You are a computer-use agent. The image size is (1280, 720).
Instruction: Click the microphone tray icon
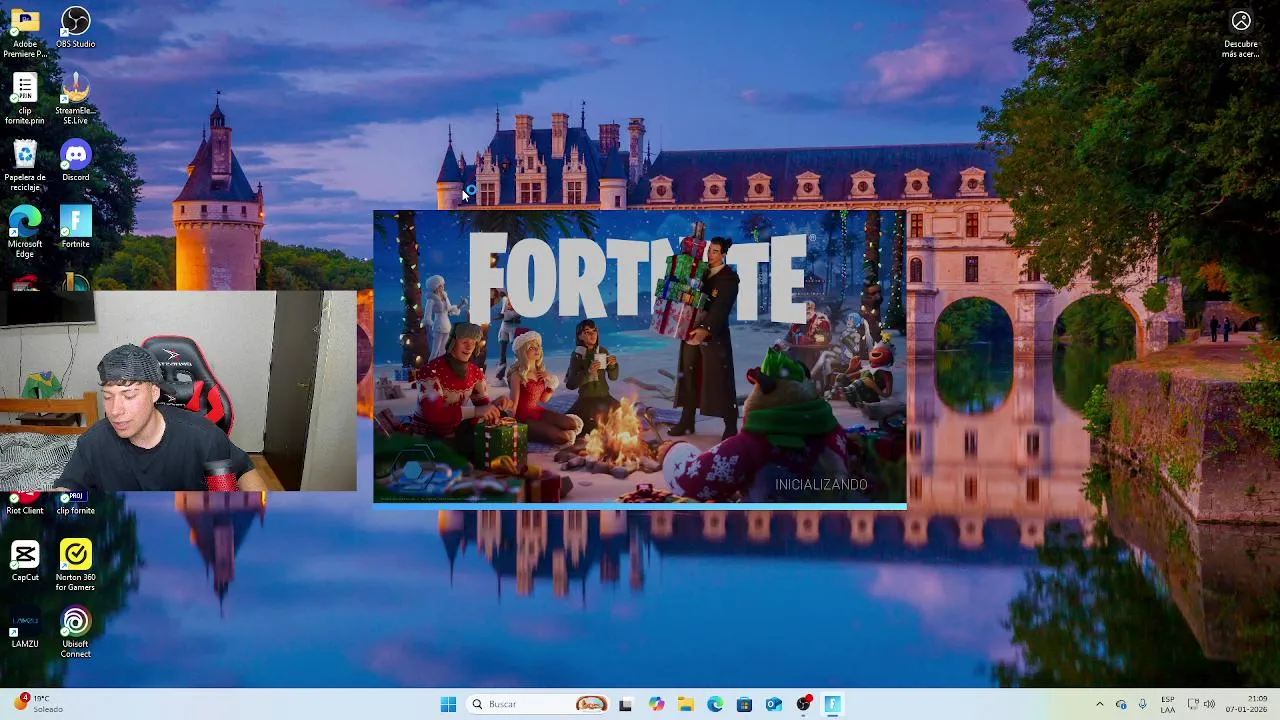click(1142, 704)
